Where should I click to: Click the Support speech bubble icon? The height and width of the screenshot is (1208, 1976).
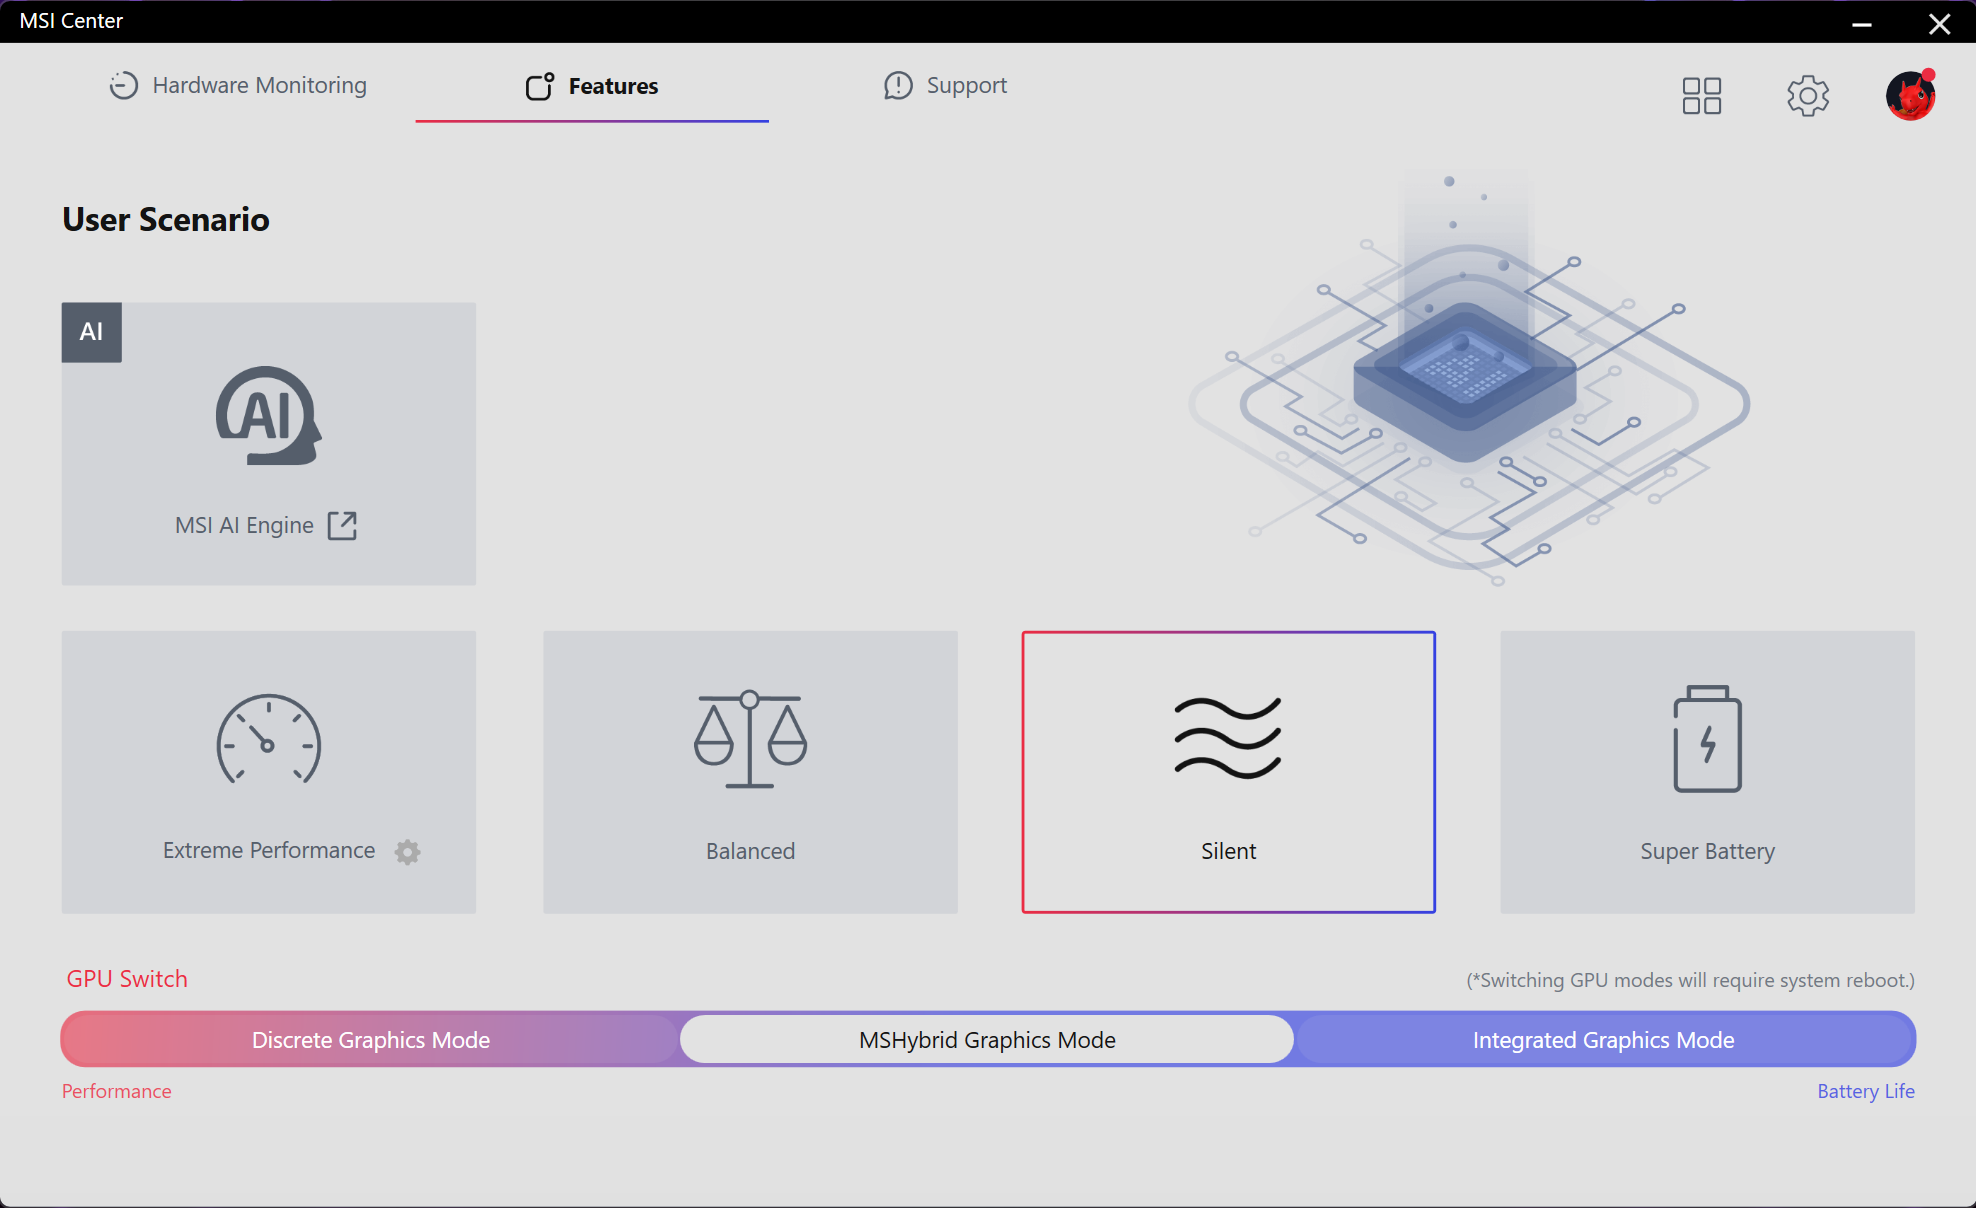pos(898,86)
